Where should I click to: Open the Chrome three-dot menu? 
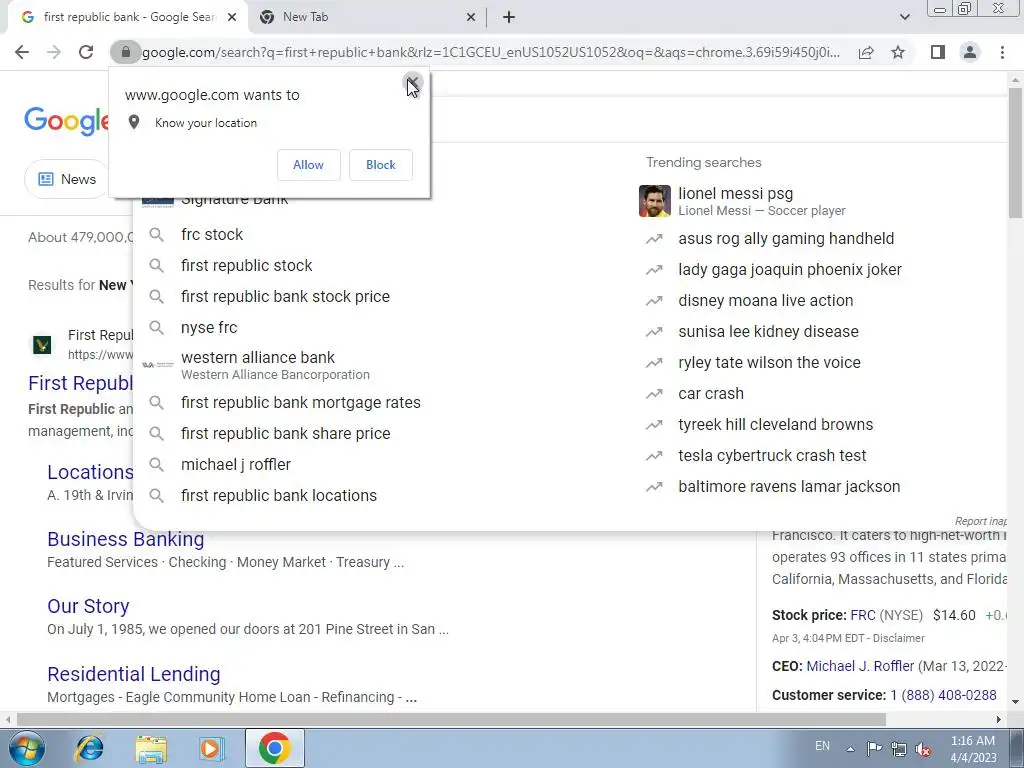click(x=1002, y=52)
